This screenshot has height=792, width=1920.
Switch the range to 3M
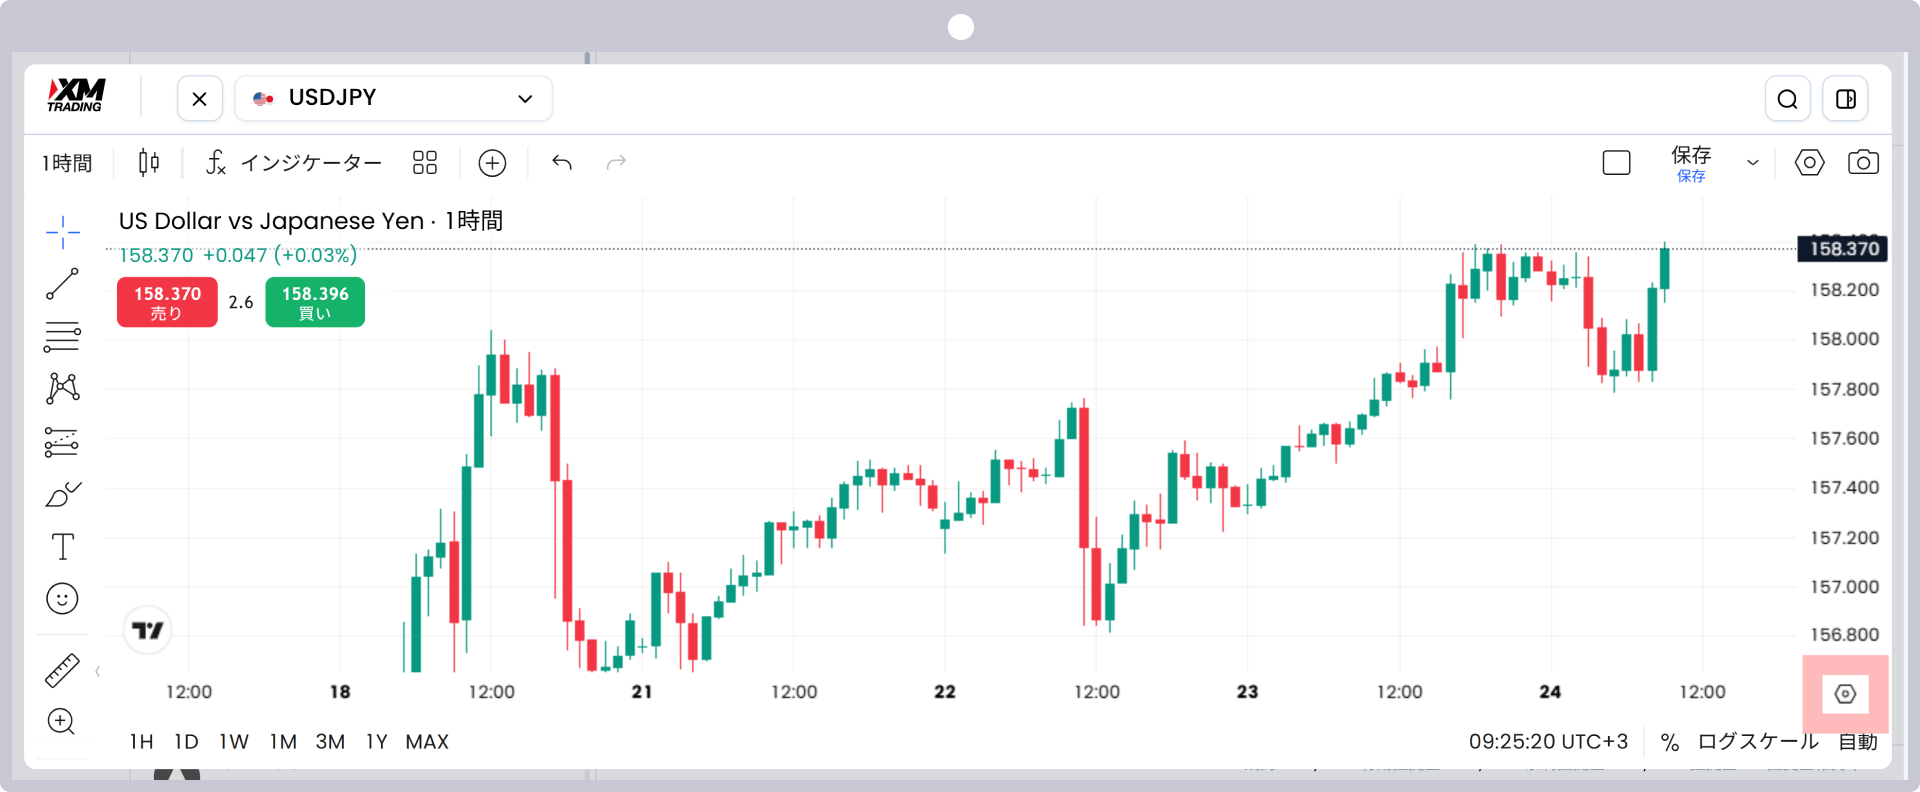pyautogui.click(x=330, y=742)
